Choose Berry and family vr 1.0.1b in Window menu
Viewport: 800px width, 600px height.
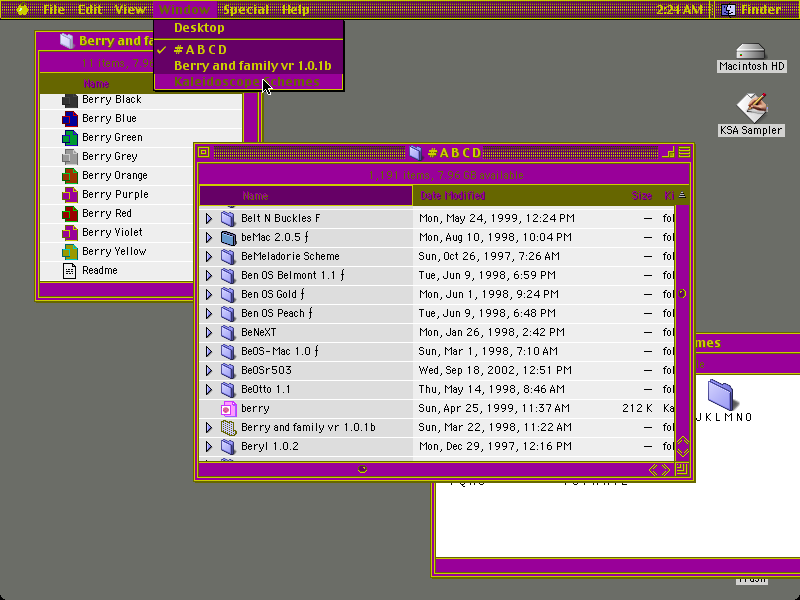tap(248, 66)
